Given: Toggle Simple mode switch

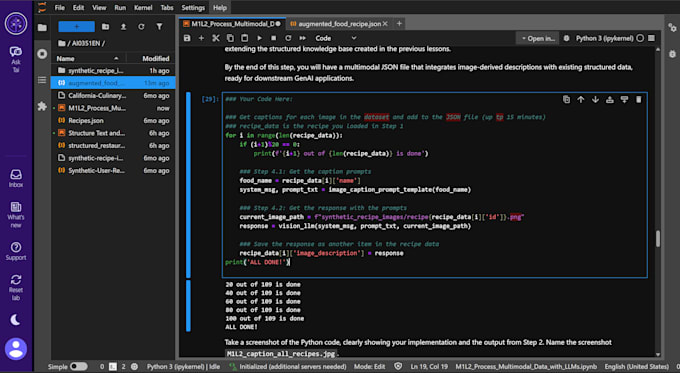Looking at the screenshot, I should click(78, 366).
